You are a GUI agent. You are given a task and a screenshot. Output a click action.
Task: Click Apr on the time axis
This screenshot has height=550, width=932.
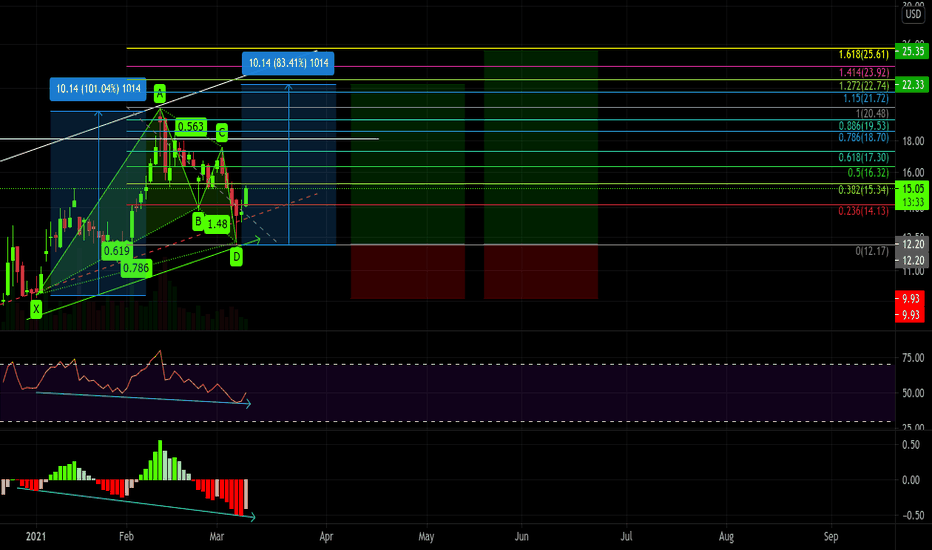coord(326,536)
